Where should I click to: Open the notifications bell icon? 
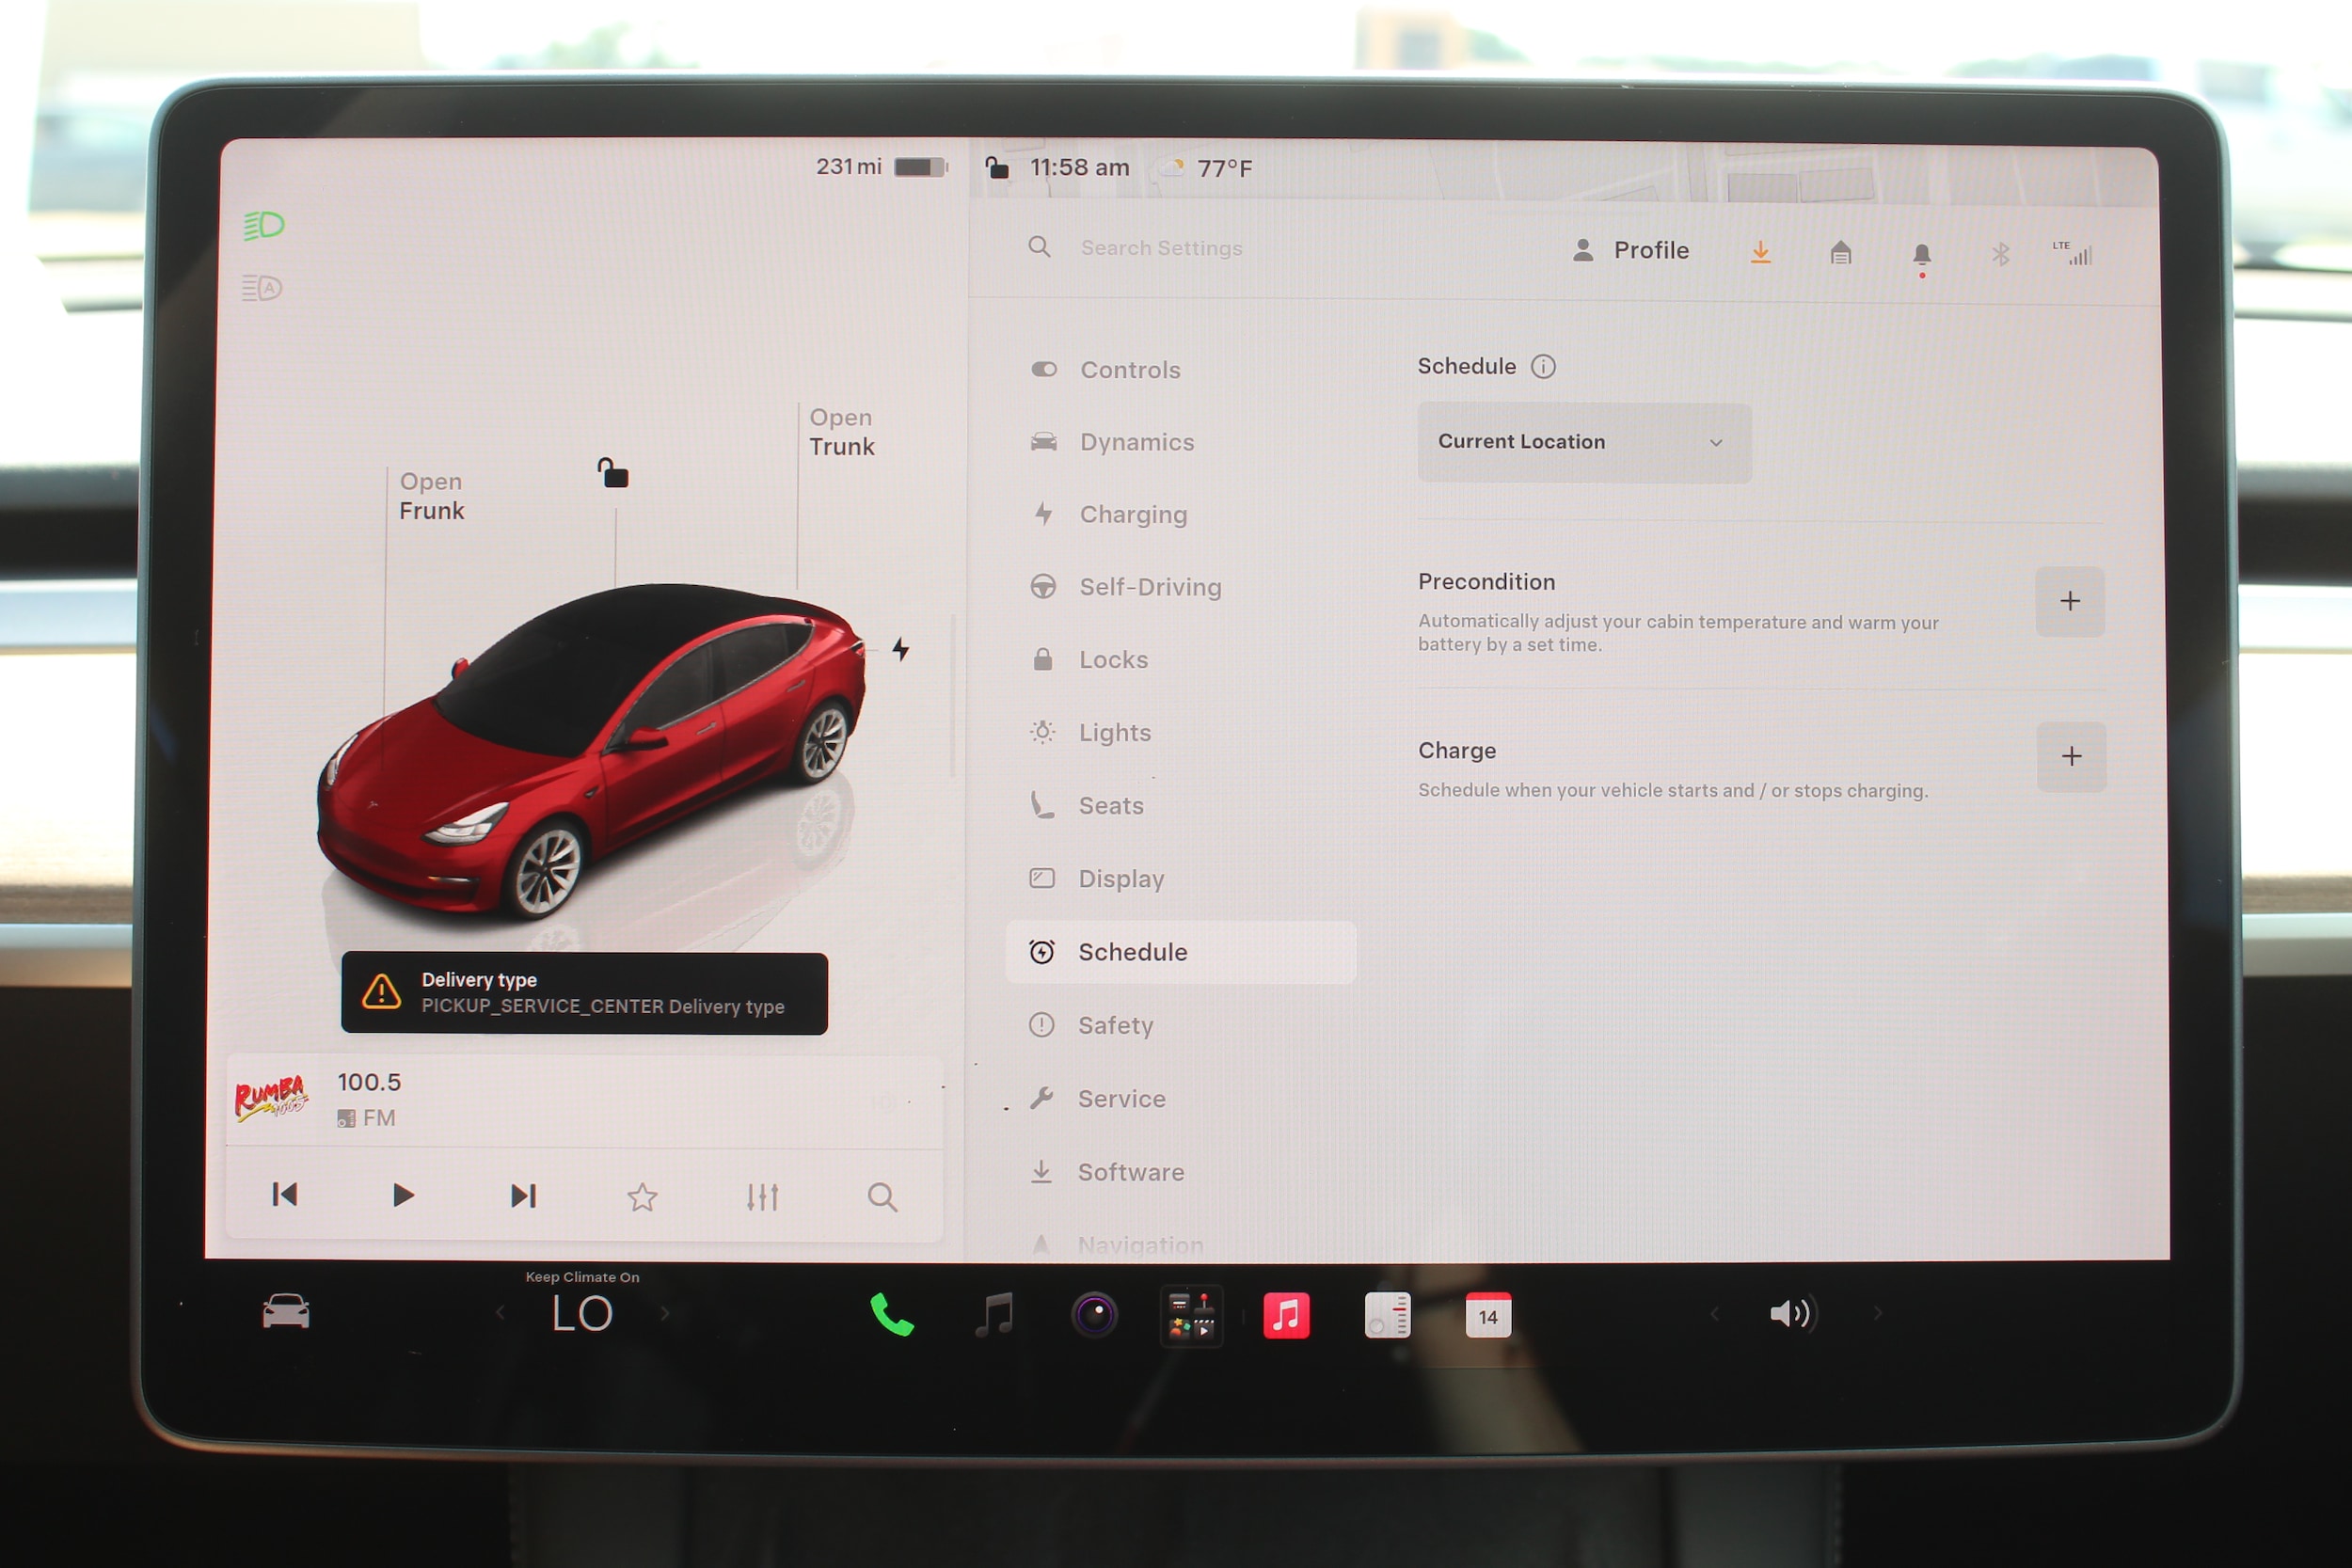(1922, 255)
